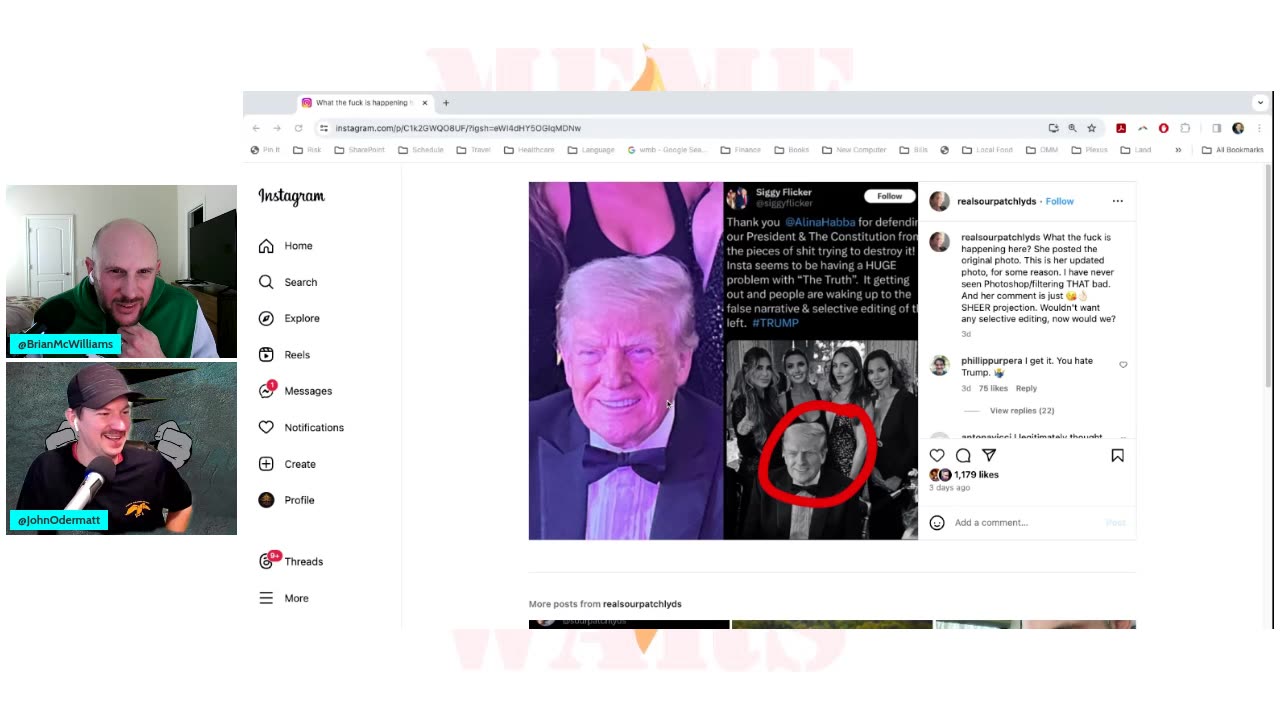This screenshot has height=720, width=1280.
Task: Open Search in the Instagram sidebar
Action: pos(288,282)
